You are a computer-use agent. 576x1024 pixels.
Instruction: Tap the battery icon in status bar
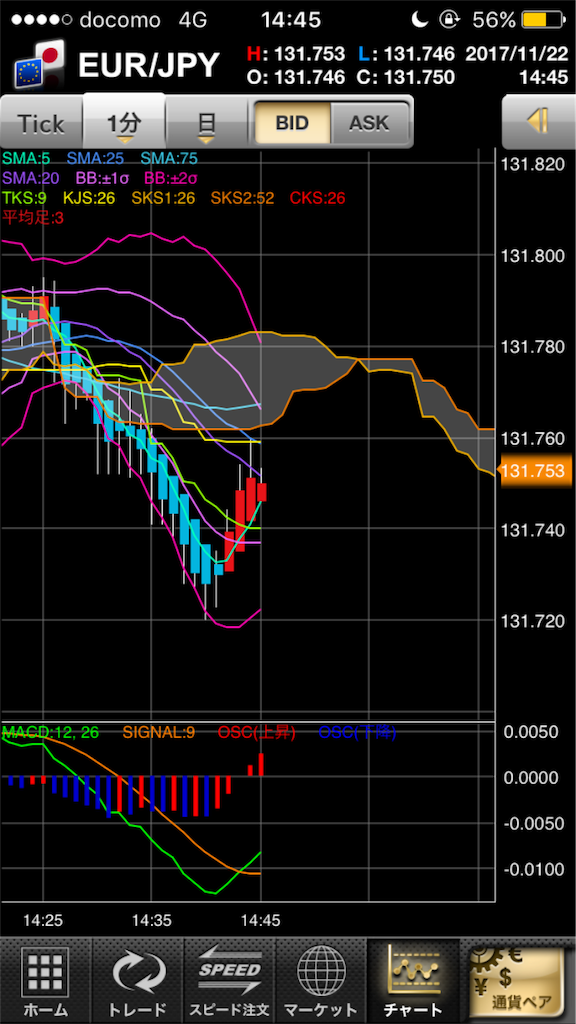[543, 20]
